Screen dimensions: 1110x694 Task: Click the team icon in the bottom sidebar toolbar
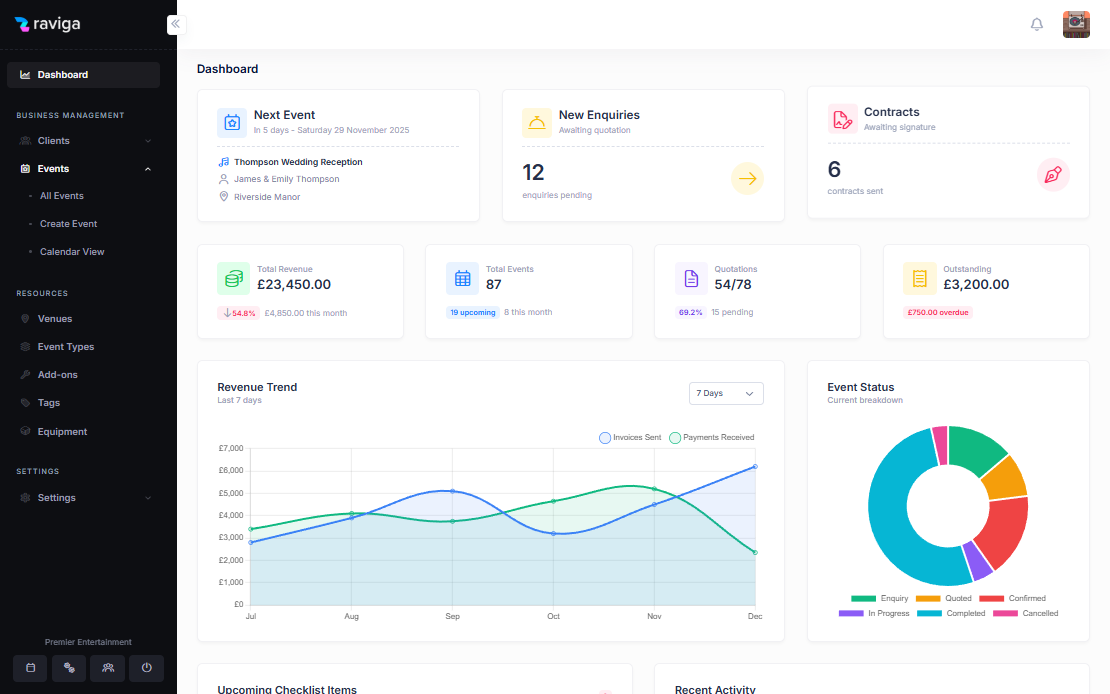pos(107,668)
